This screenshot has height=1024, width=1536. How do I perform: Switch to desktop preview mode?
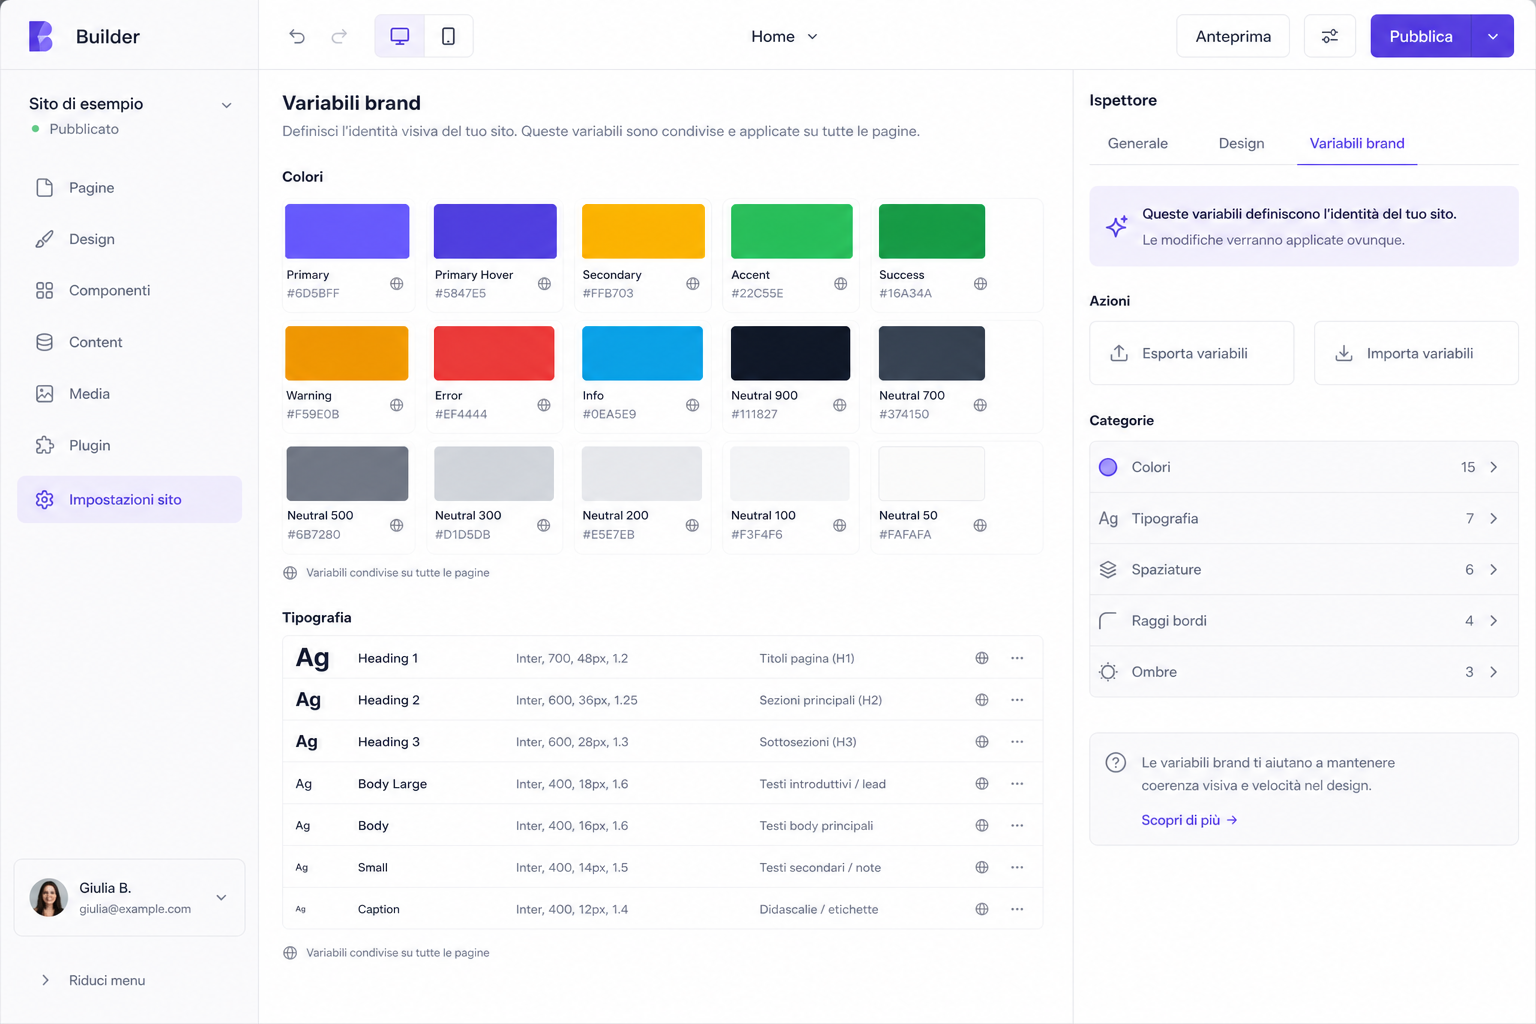pos(400,36)
